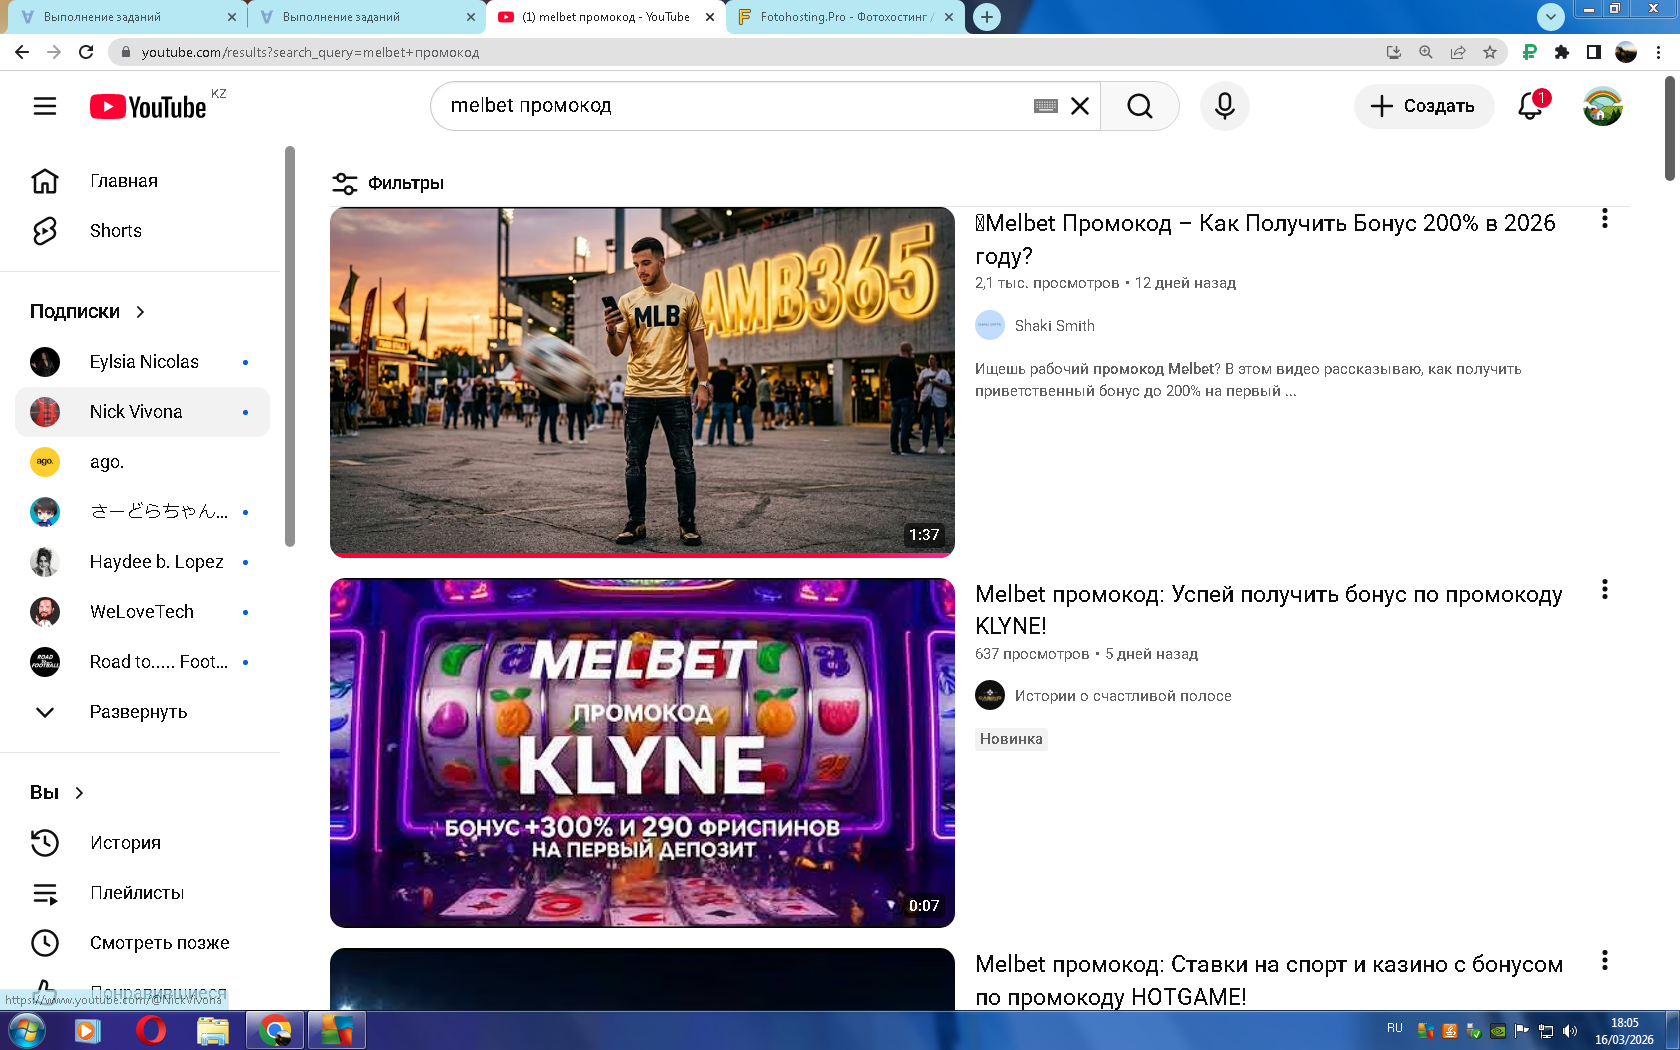Open the Shaki Smith channel link

tap(1054, 326)
